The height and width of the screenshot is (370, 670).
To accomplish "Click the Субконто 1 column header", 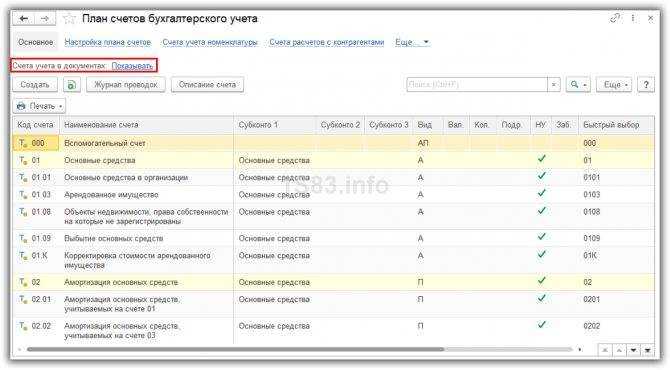I will (x=275, y=125).
